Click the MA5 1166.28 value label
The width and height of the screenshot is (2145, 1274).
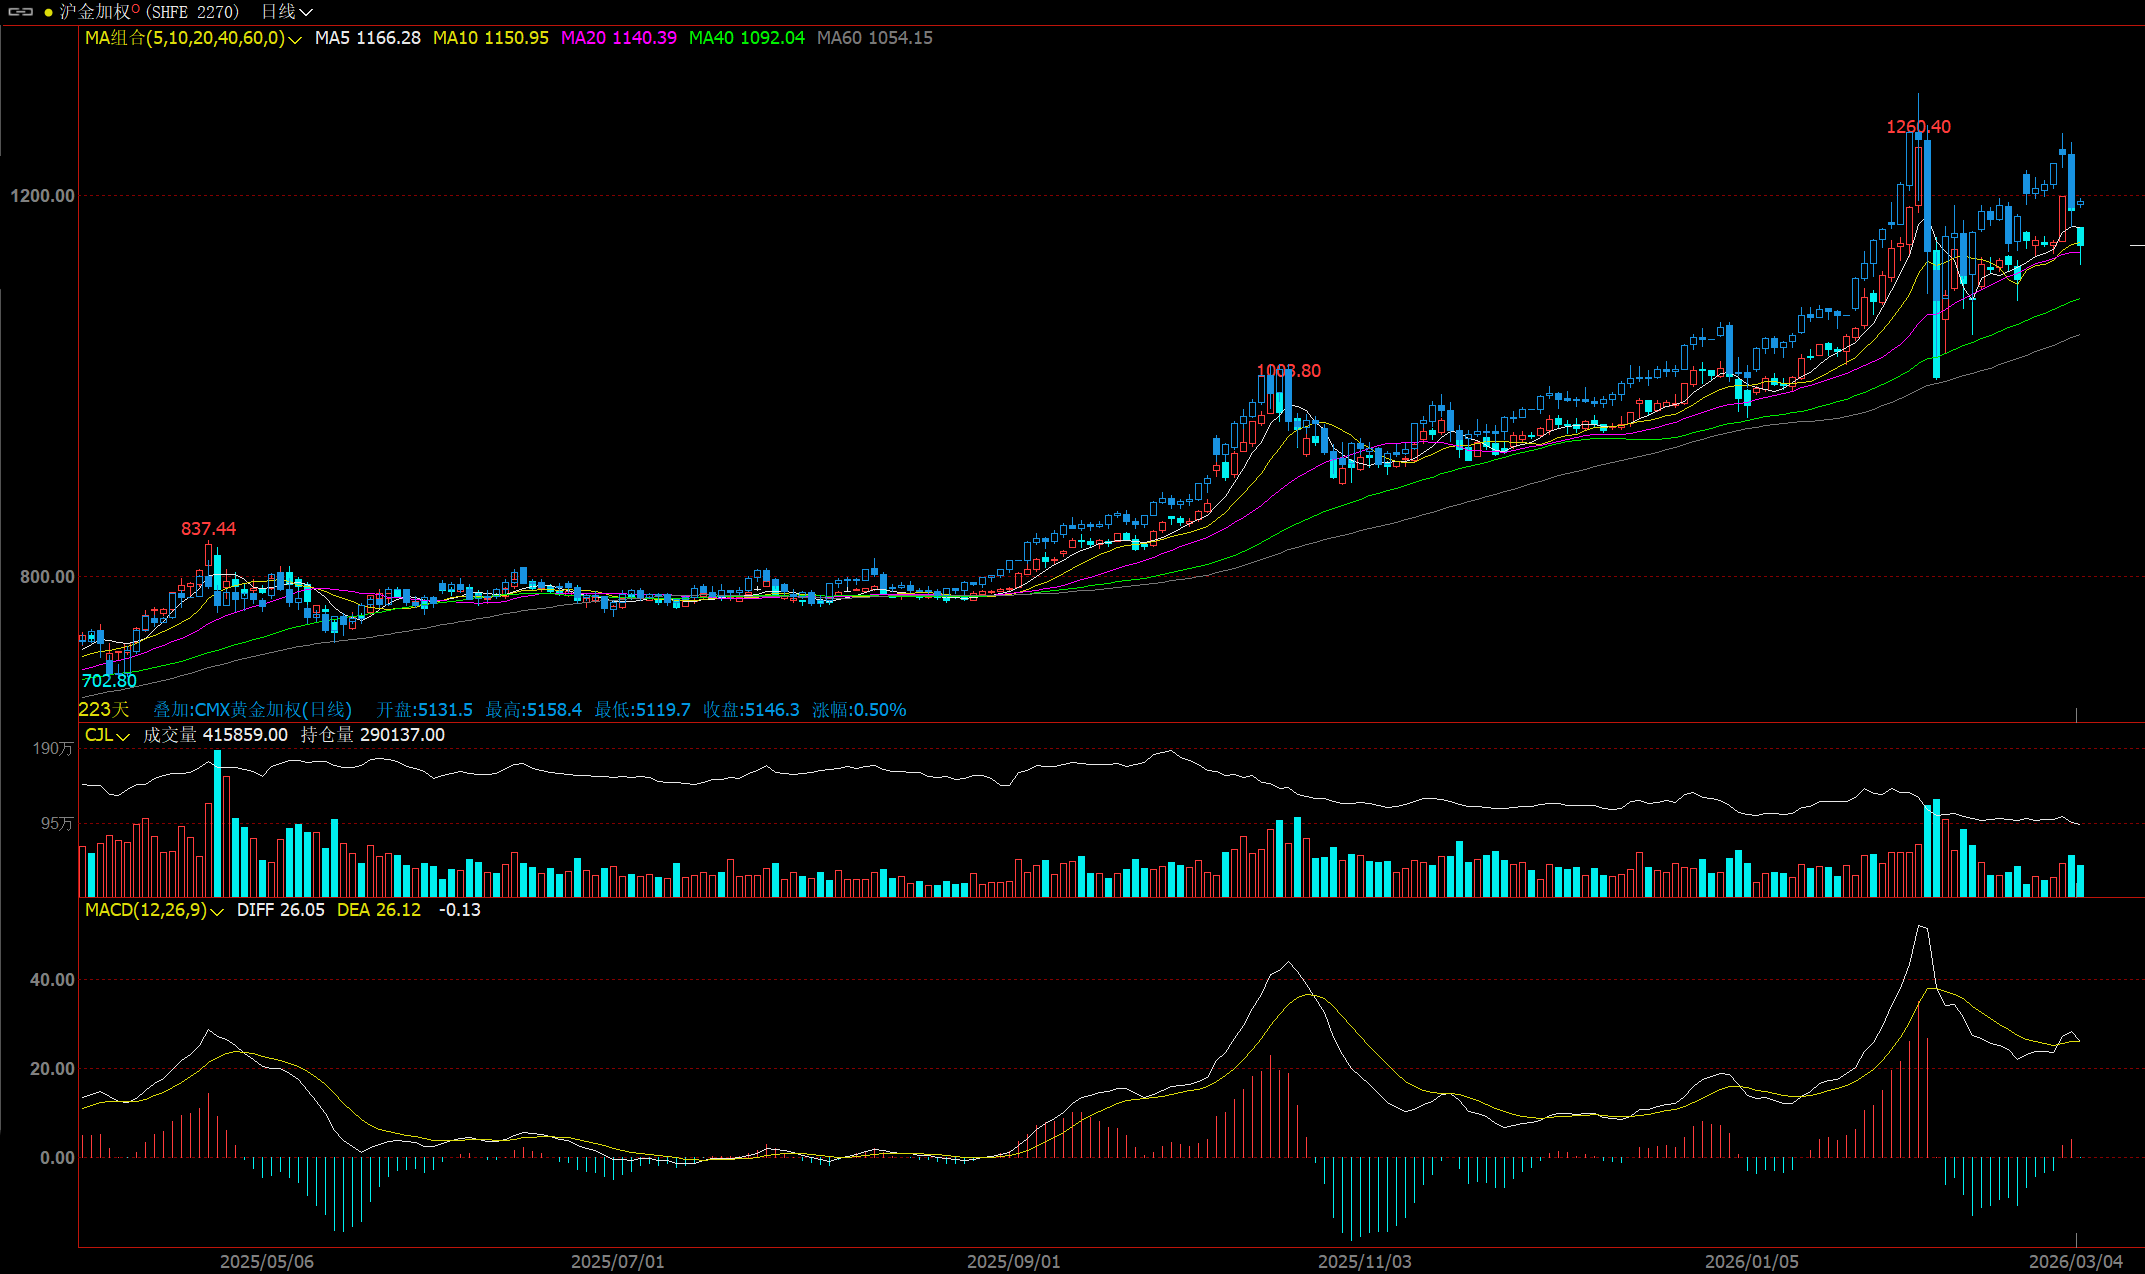coord(367,38)
